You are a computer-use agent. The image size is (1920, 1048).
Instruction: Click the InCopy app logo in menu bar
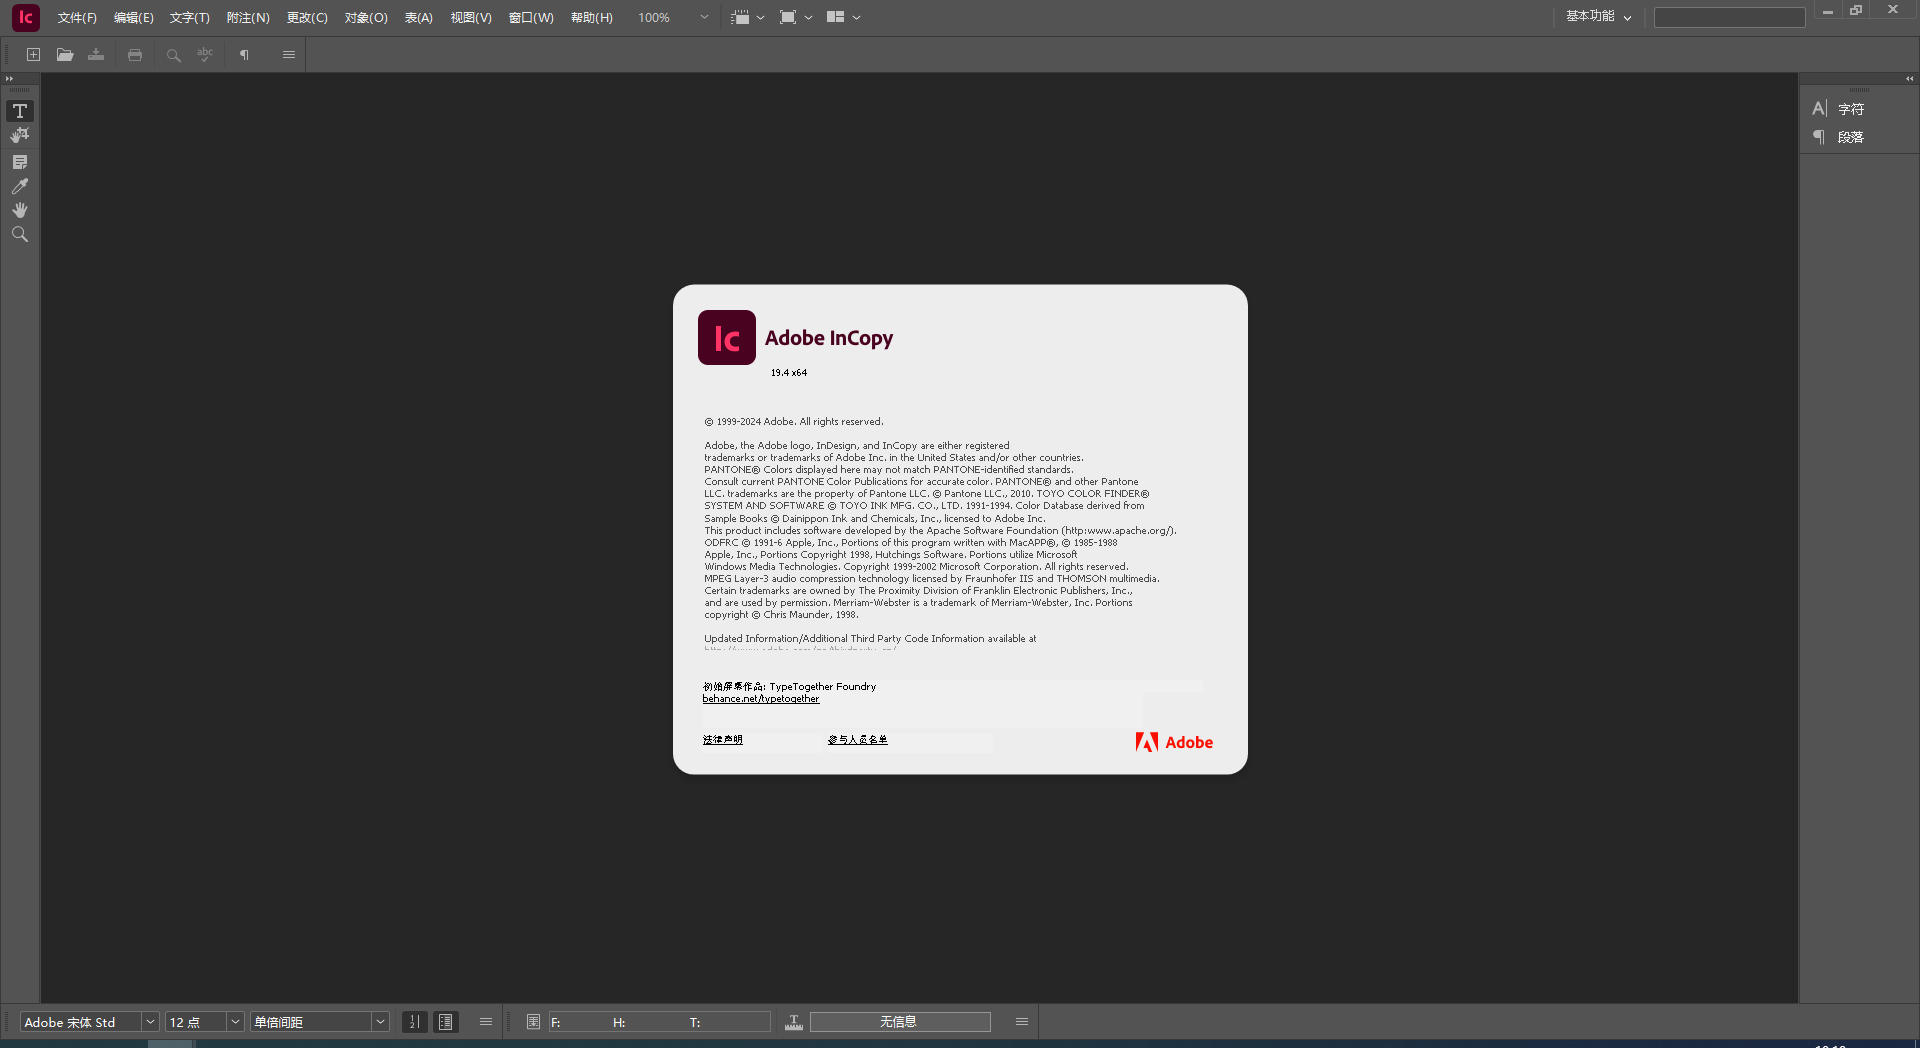click(26, 17)
